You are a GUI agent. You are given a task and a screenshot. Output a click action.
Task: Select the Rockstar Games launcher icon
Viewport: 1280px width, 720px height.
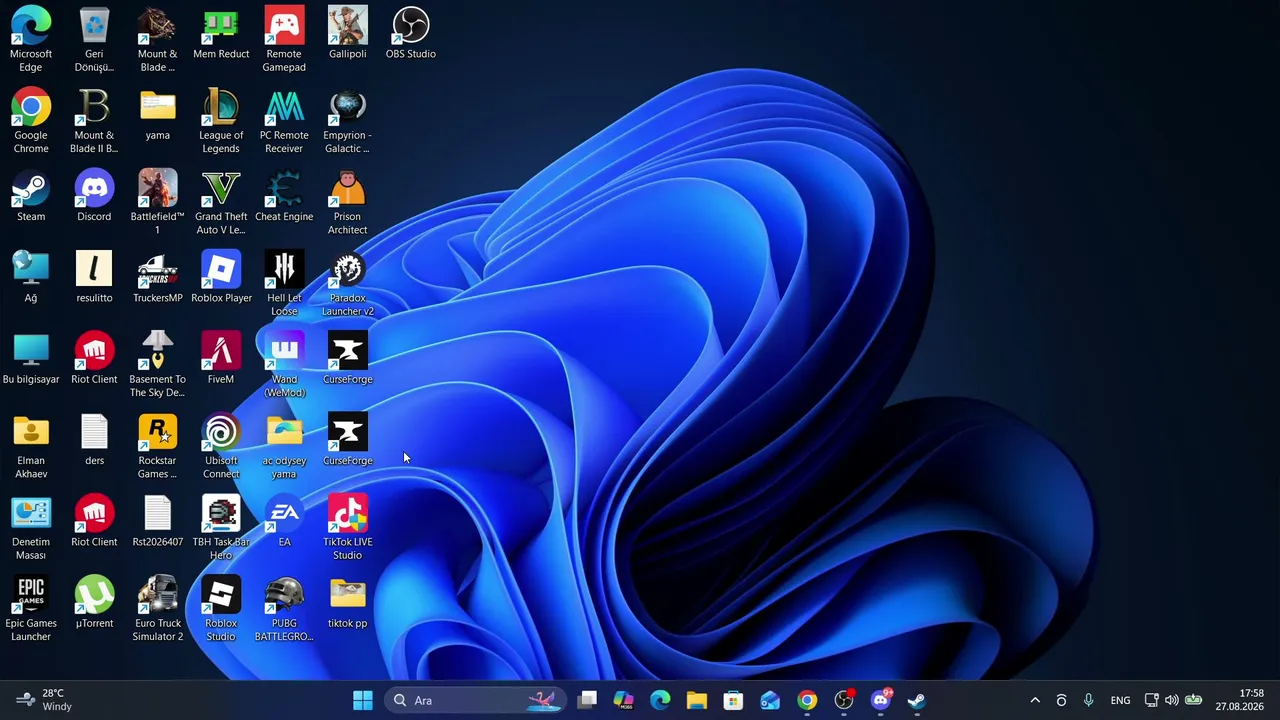pos(157,446)
